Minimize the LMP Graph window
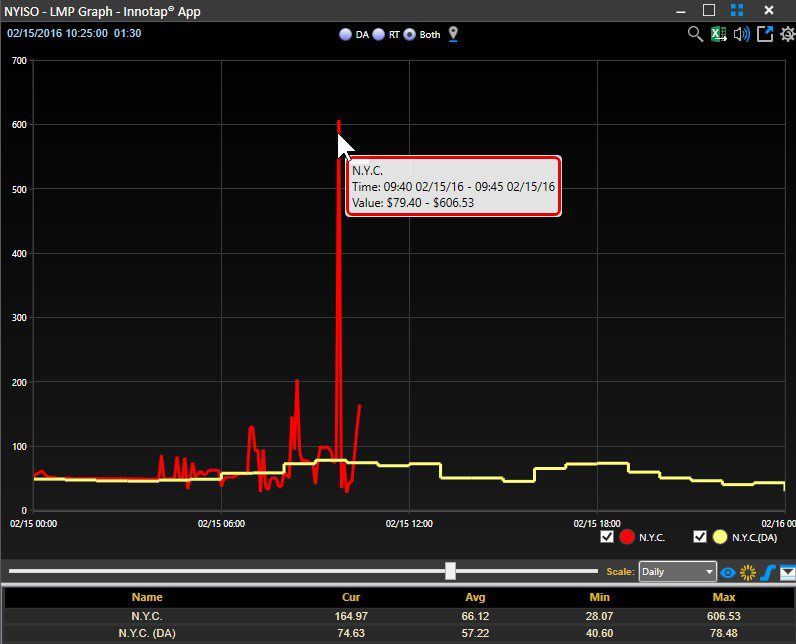This screenshot has height=644, width=796. click(x=681, y=11)
